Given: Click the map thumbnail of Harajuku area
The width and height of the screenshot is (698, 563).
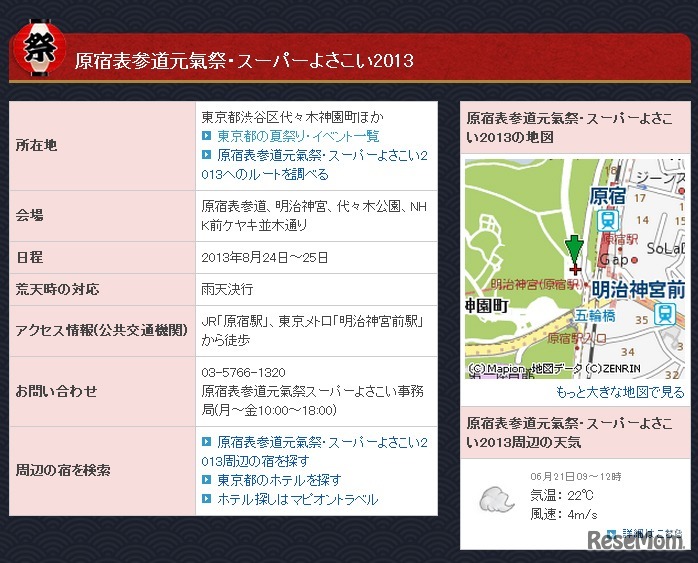Looking at the screenshot, I should [575, 269].
